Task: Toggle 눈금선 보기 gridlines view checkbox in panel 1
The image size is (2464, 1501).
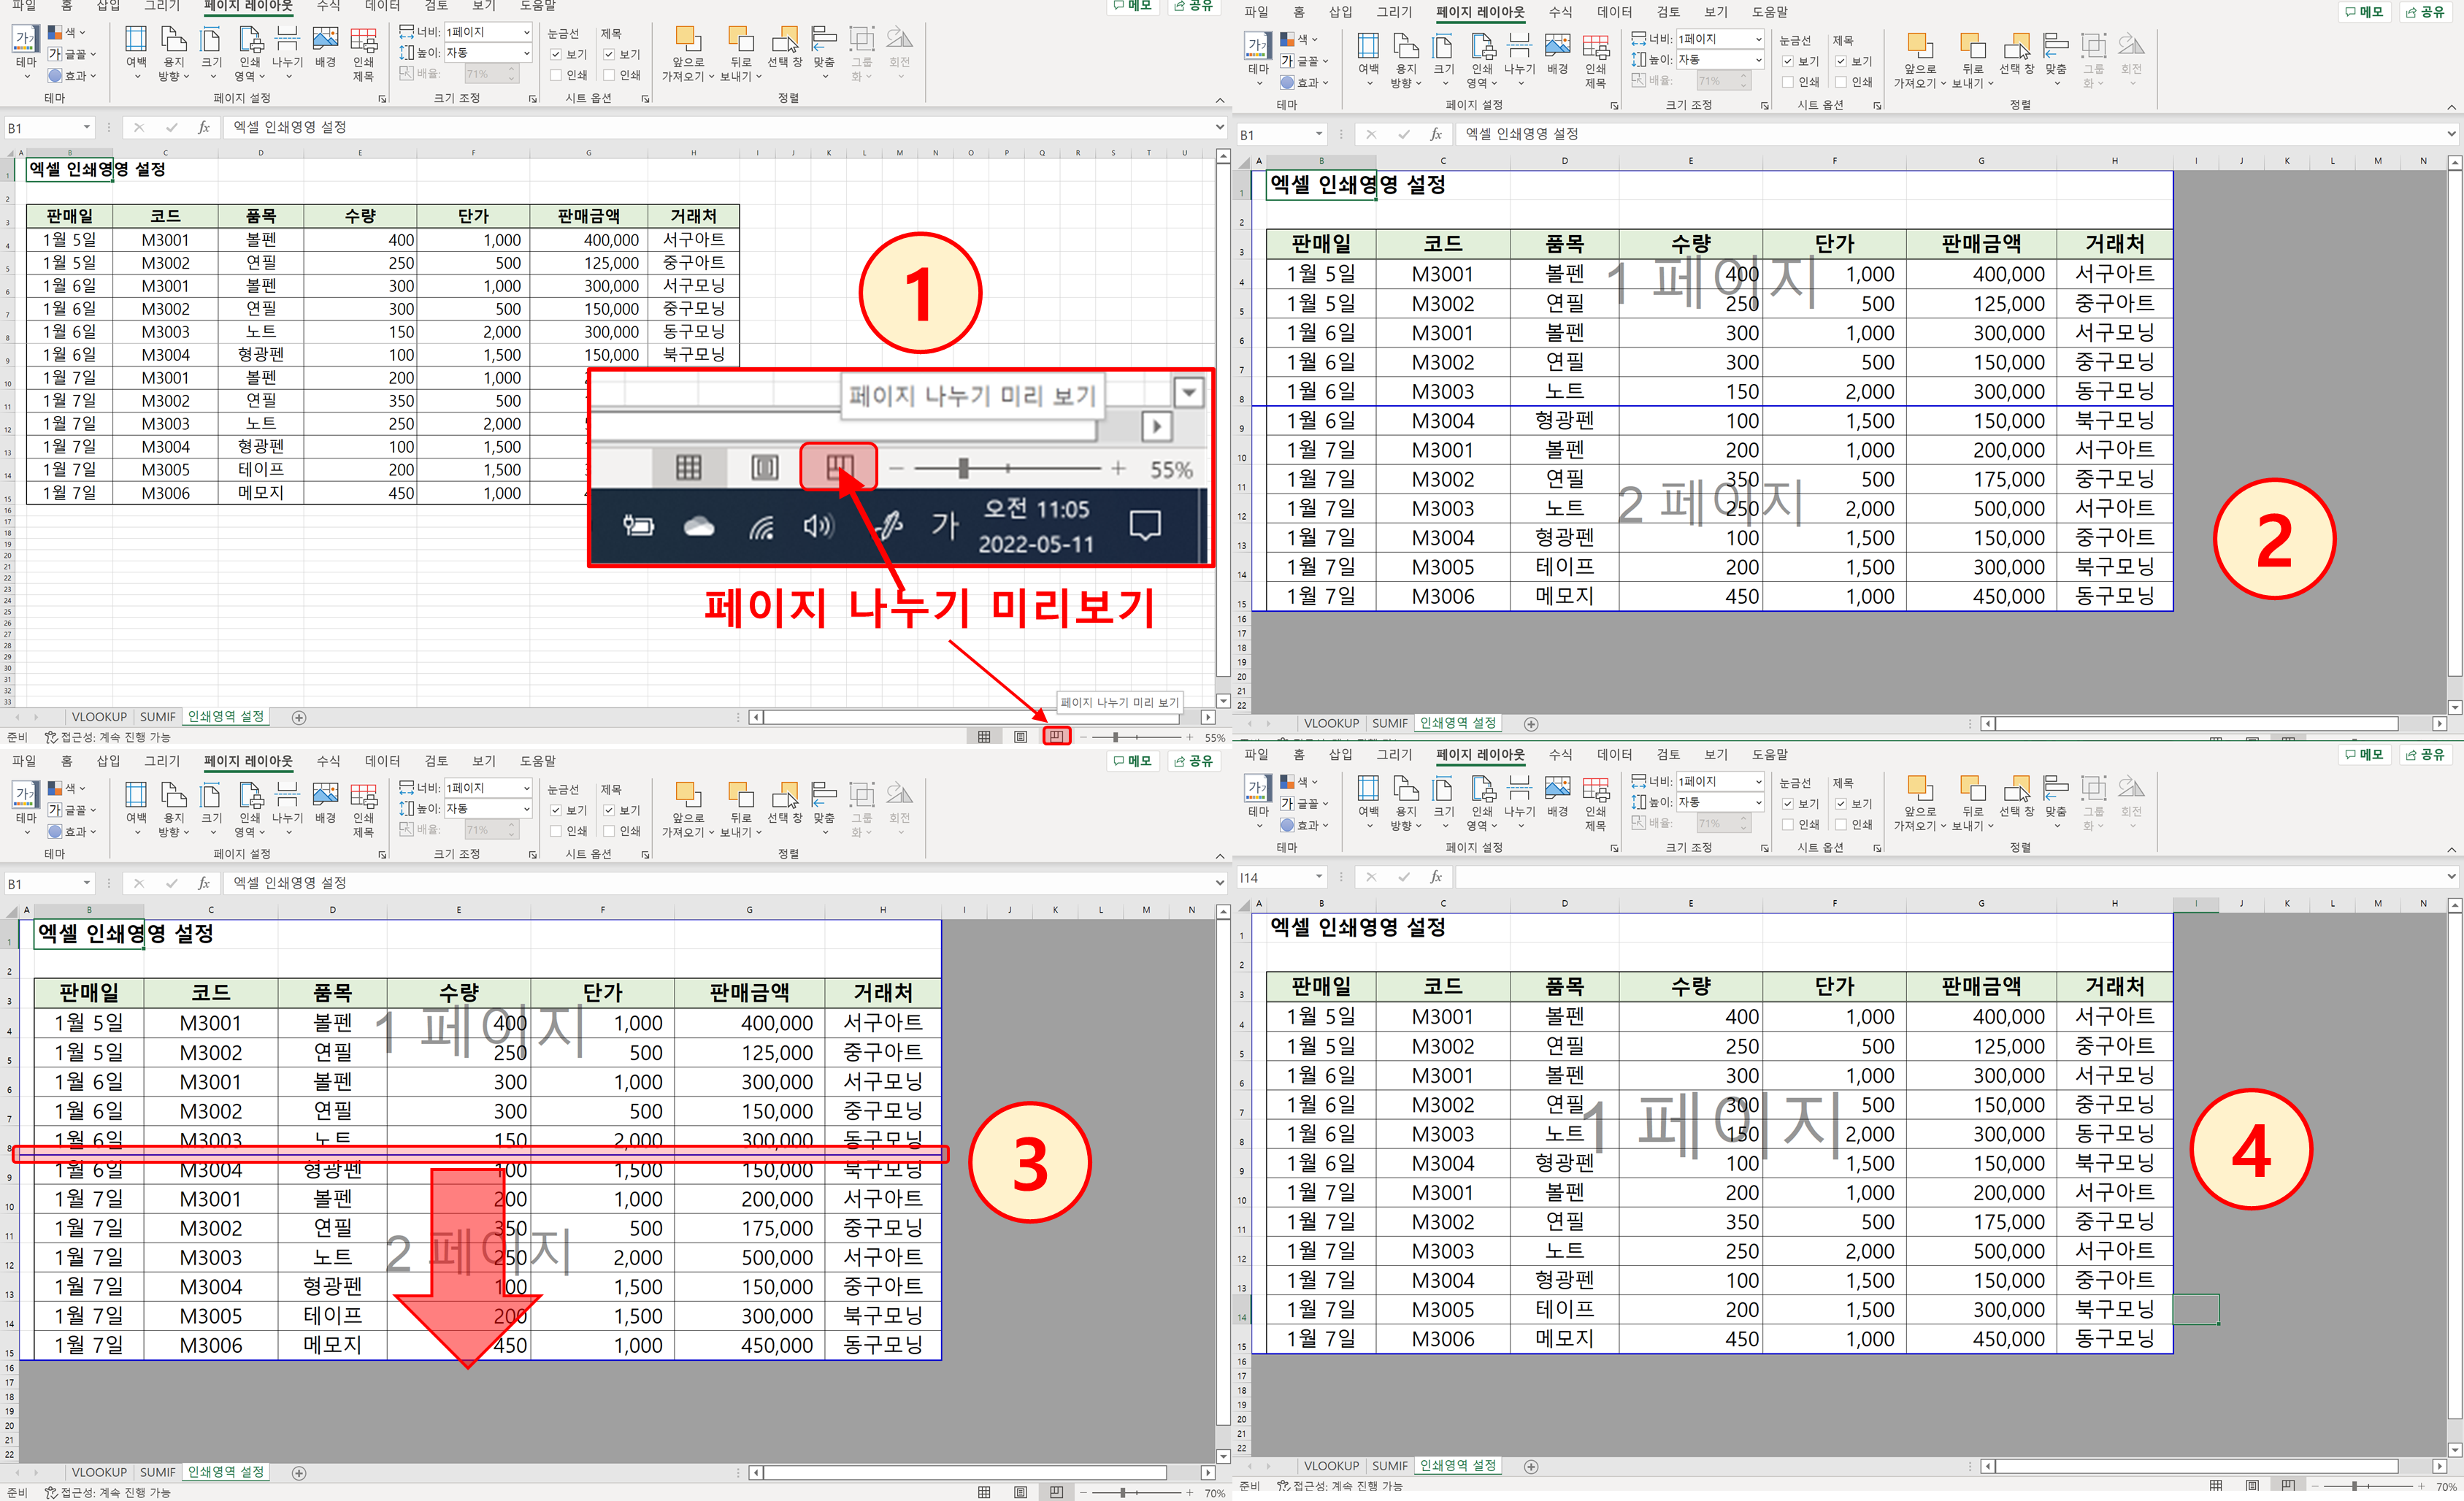Action: click(556, 54)
